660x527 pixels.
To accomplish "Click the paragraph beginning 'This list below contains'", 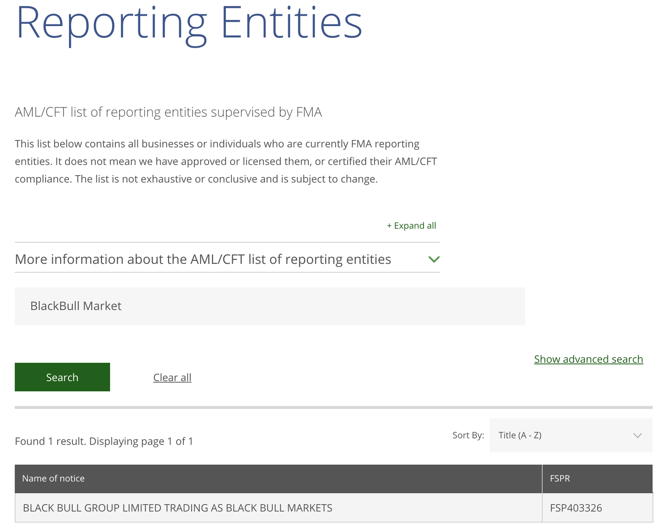I will click(x=226, y=162).
